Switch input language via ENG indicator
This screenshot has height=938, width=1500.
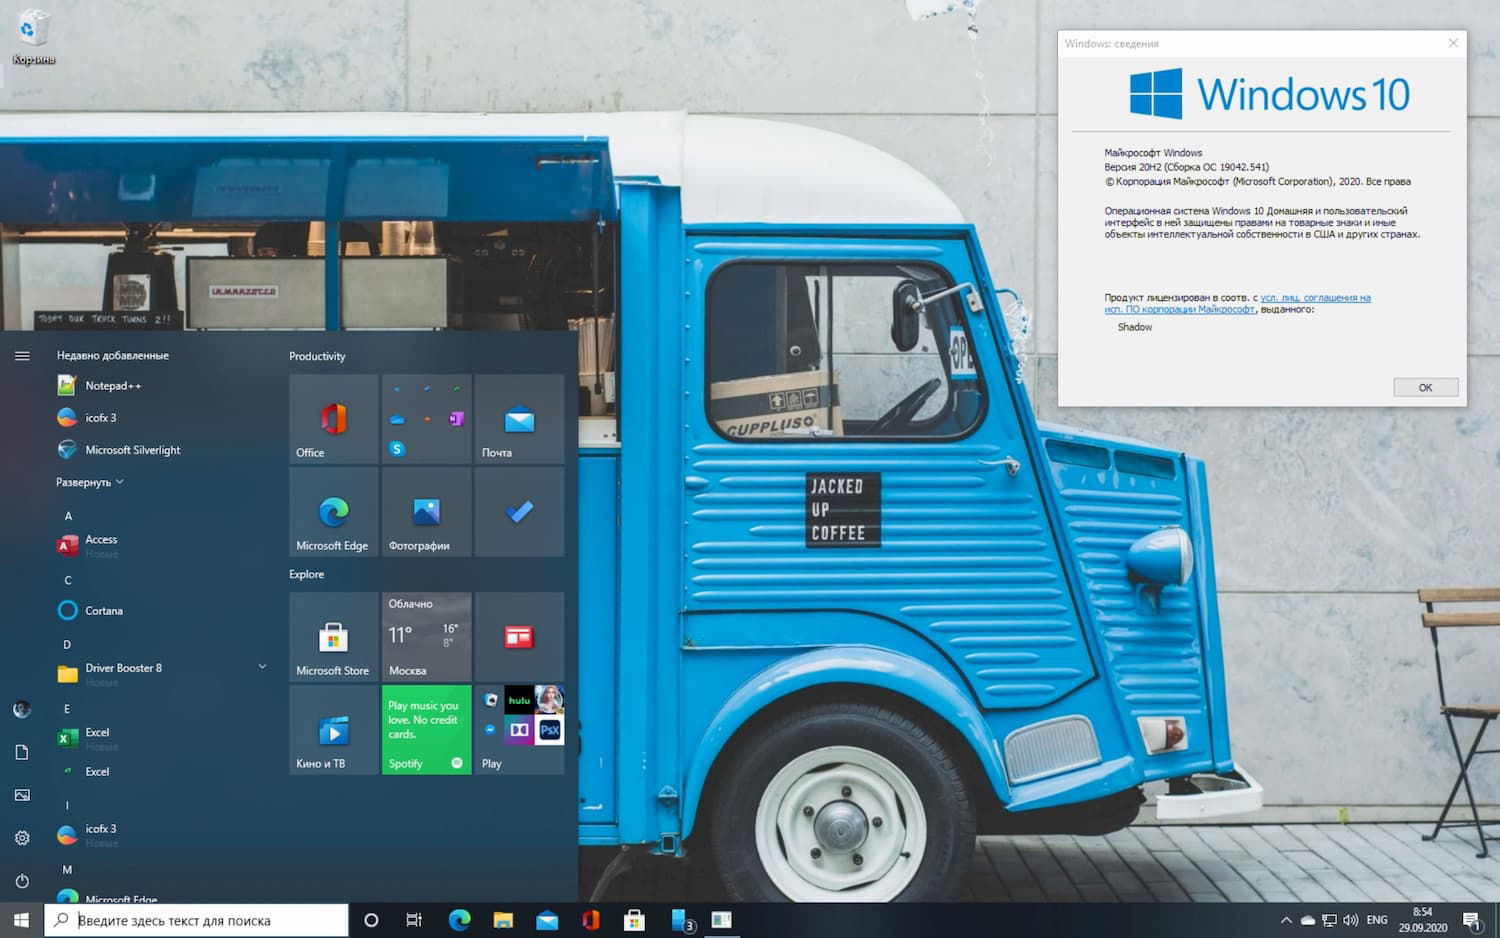click(1377, 920)
